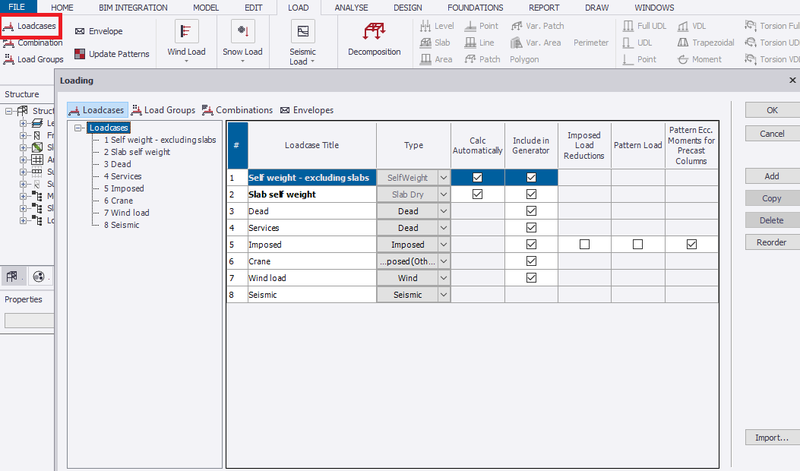Open Type dropdown for Crane row
The image size is (800, 471).
click(x=444, y=261)
